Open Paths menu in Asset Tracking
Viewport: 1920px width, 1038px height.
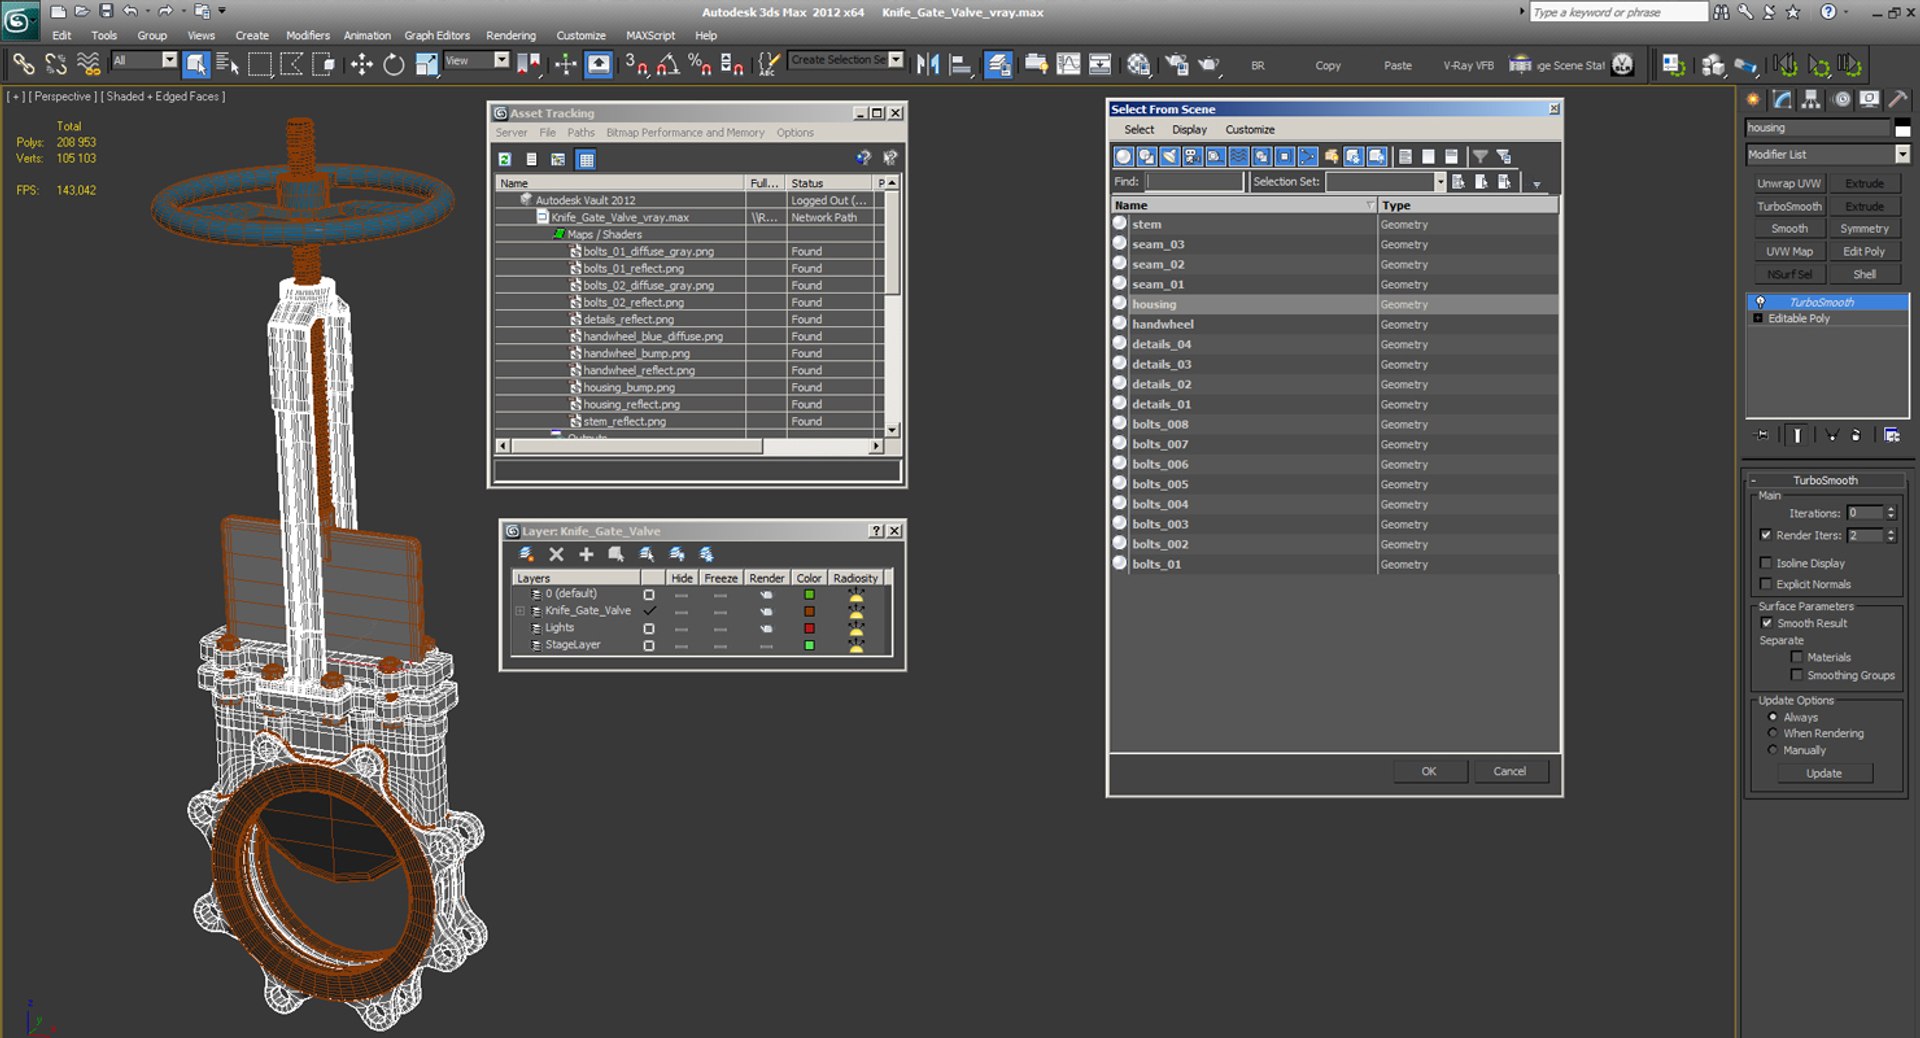581,132
